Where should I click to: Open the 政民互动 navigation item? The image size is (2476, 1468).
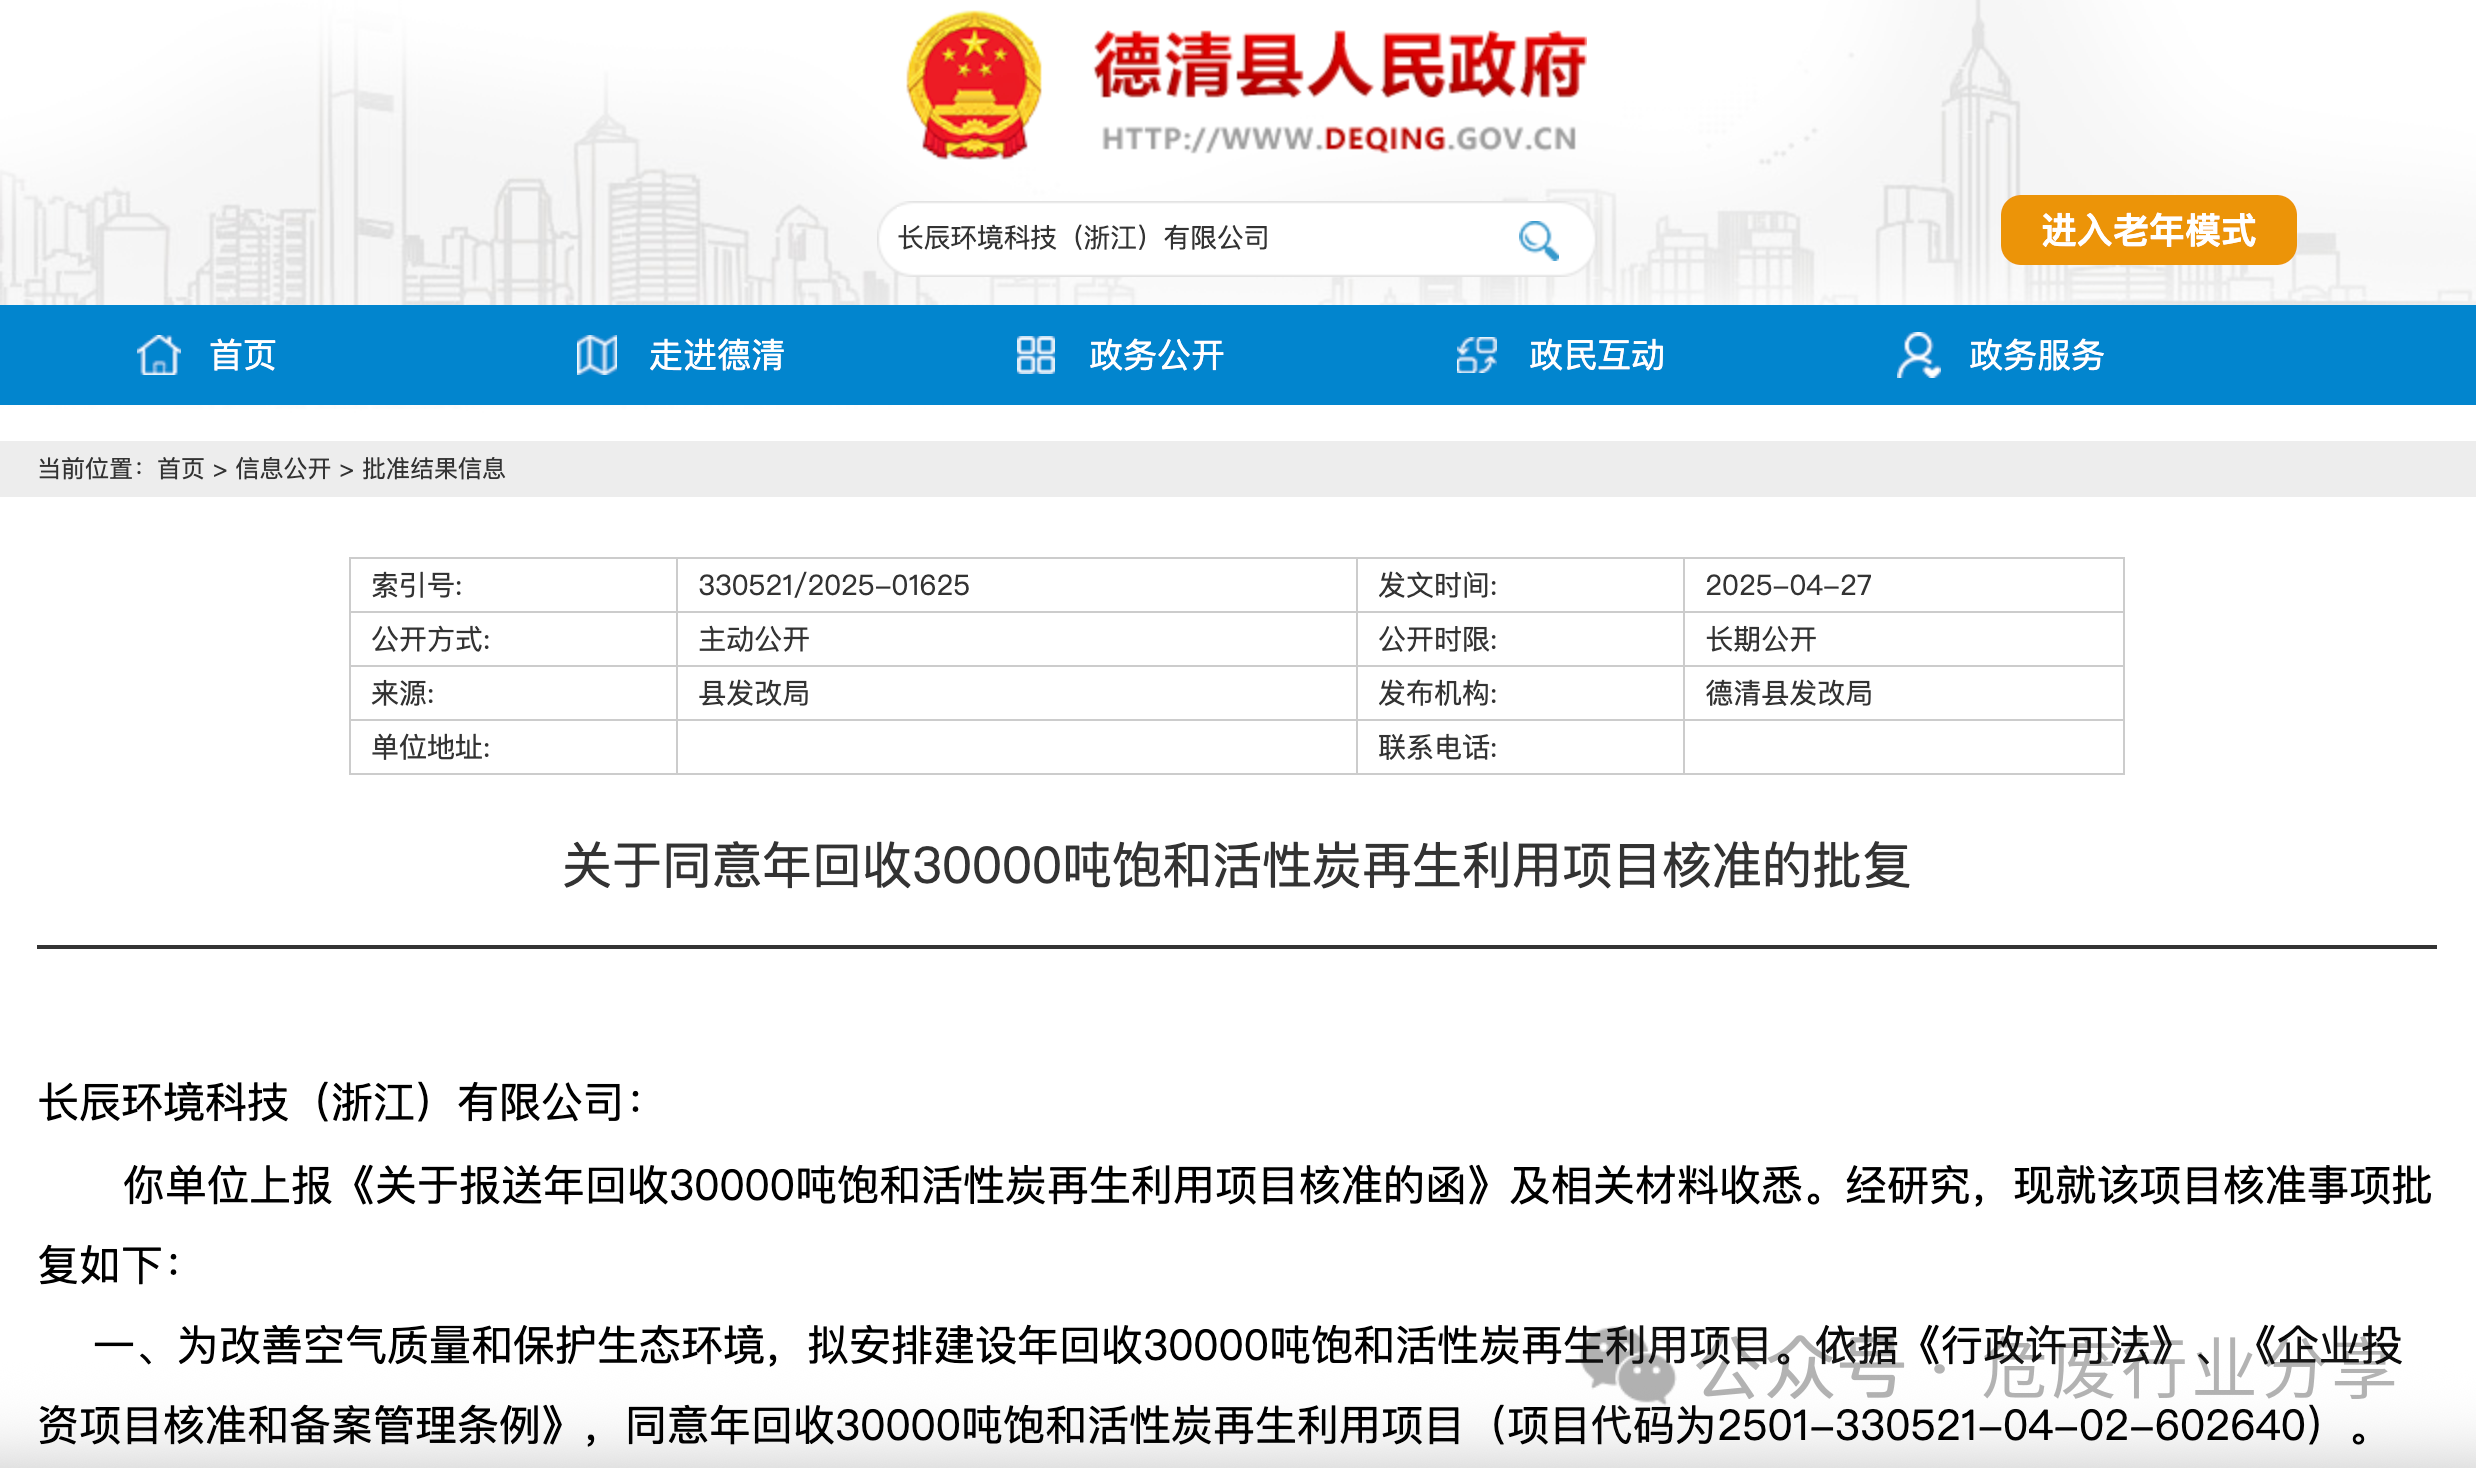click(1597, 355)
